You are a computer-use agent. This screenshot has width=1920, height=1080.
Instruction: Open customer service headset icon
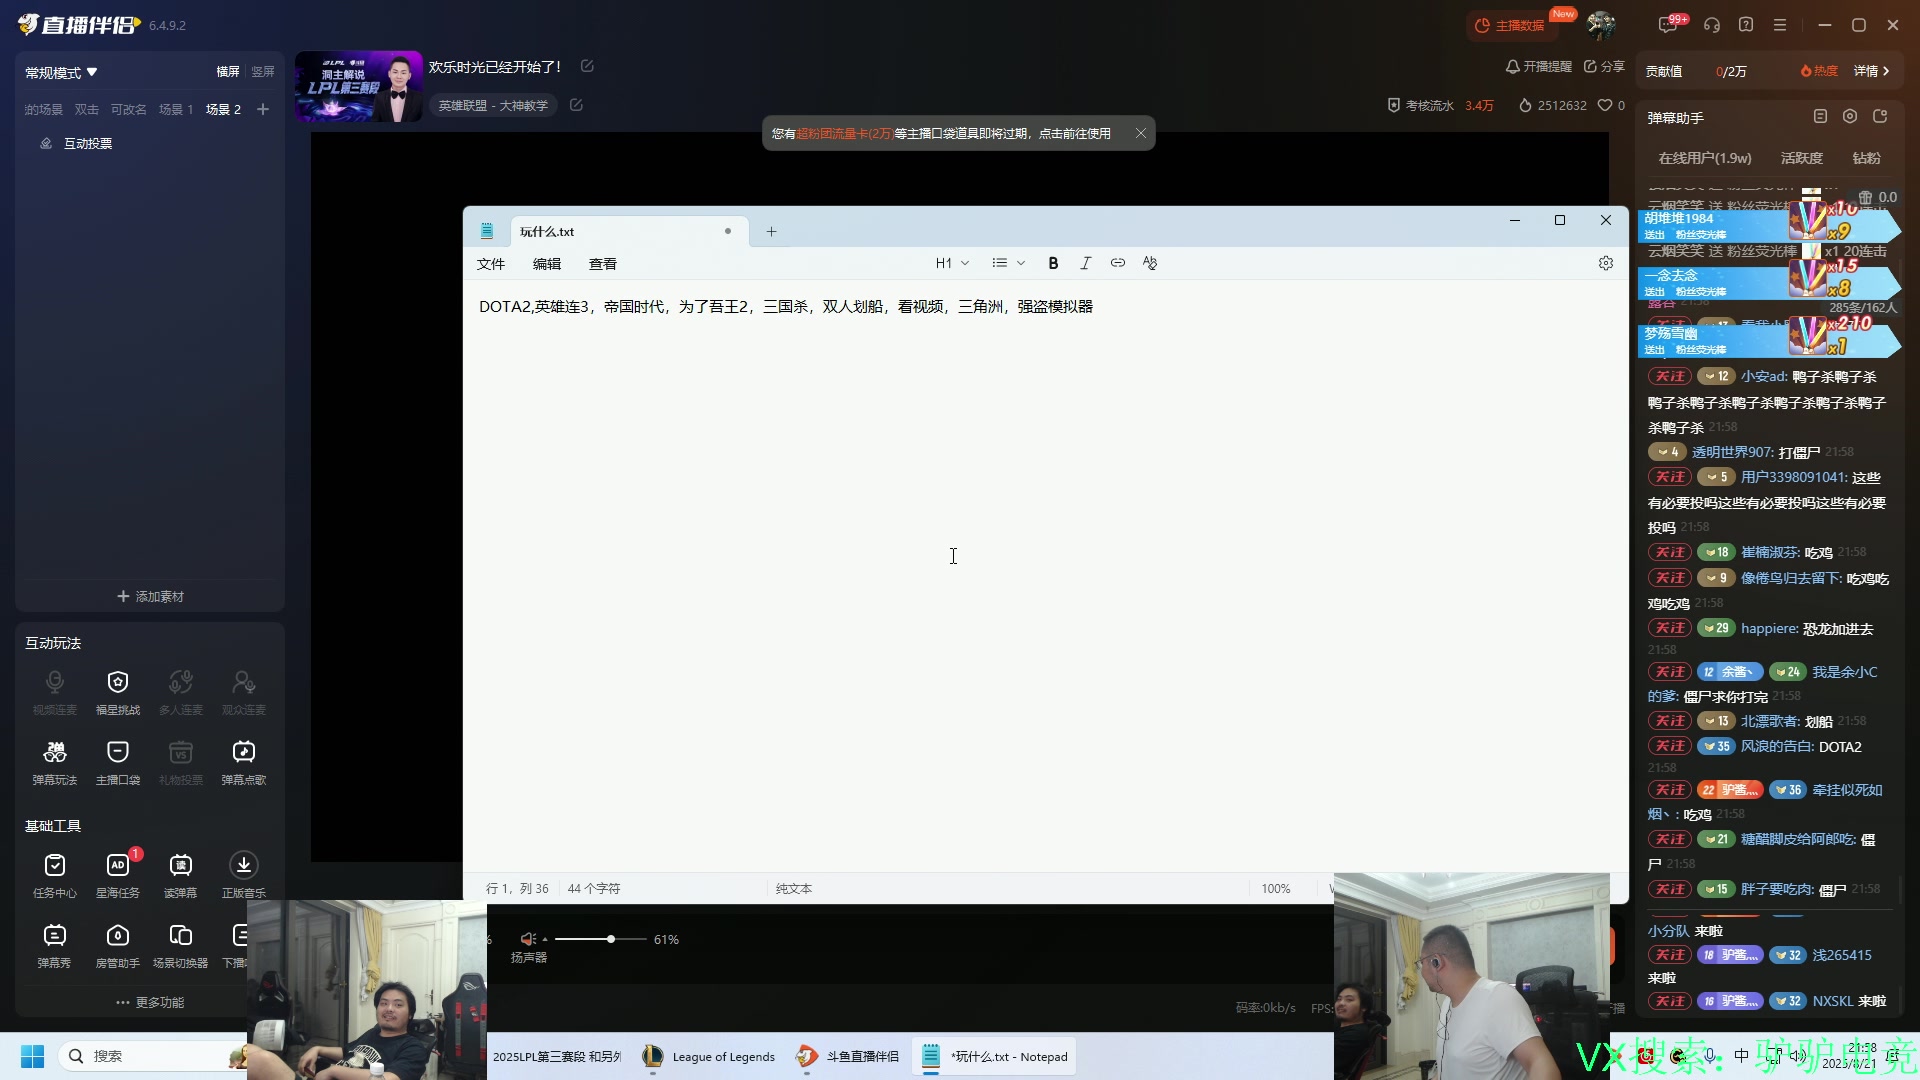[x=1712, y=25]
